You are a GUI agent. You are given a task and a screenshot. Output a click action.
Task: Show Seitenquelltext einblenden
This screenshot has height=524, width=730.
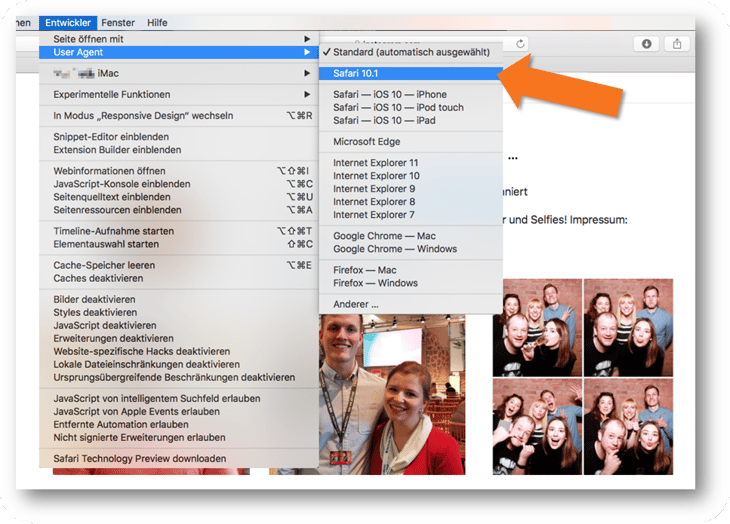pyautogui.click(x=179, y=197)
